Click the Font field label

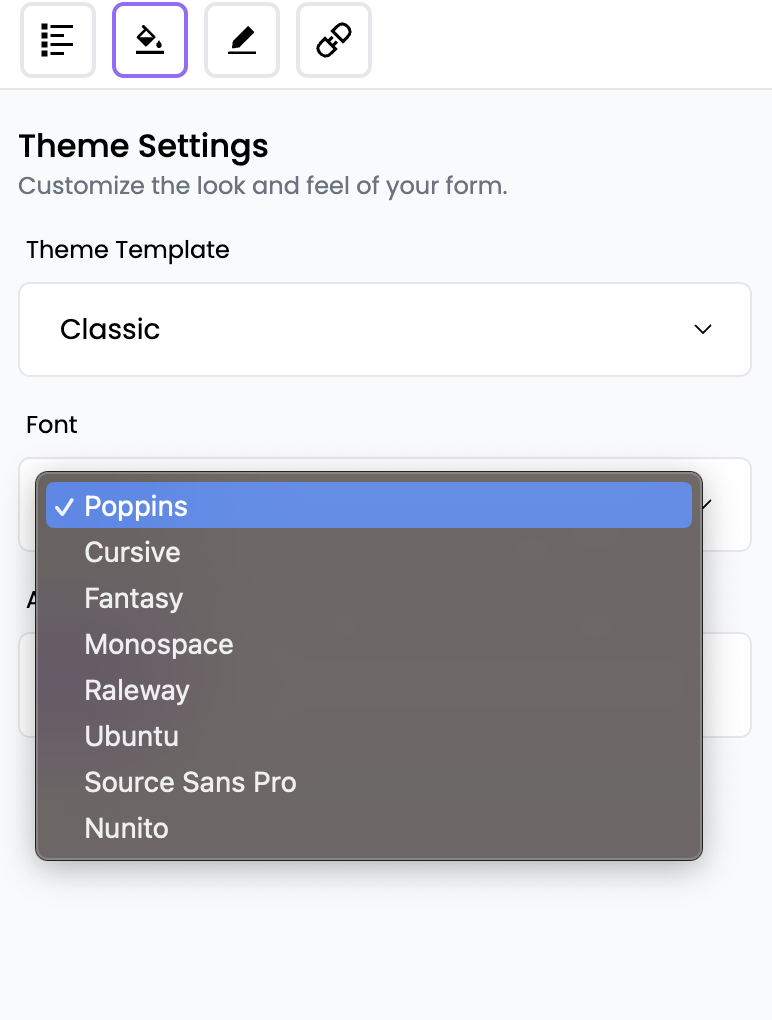pyautogui.click(x=52, y=424)
